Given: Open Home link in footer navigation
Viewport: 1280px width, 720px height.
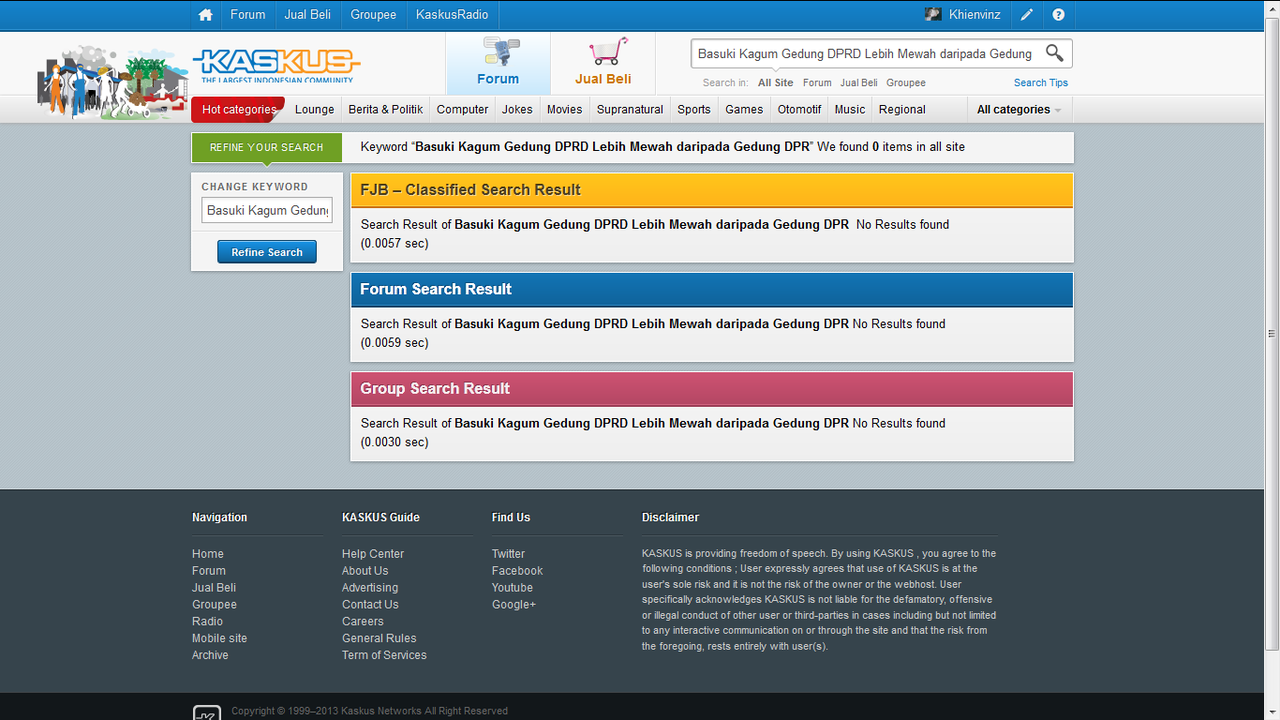Looking at the screenshot, I should pos(208,554).
